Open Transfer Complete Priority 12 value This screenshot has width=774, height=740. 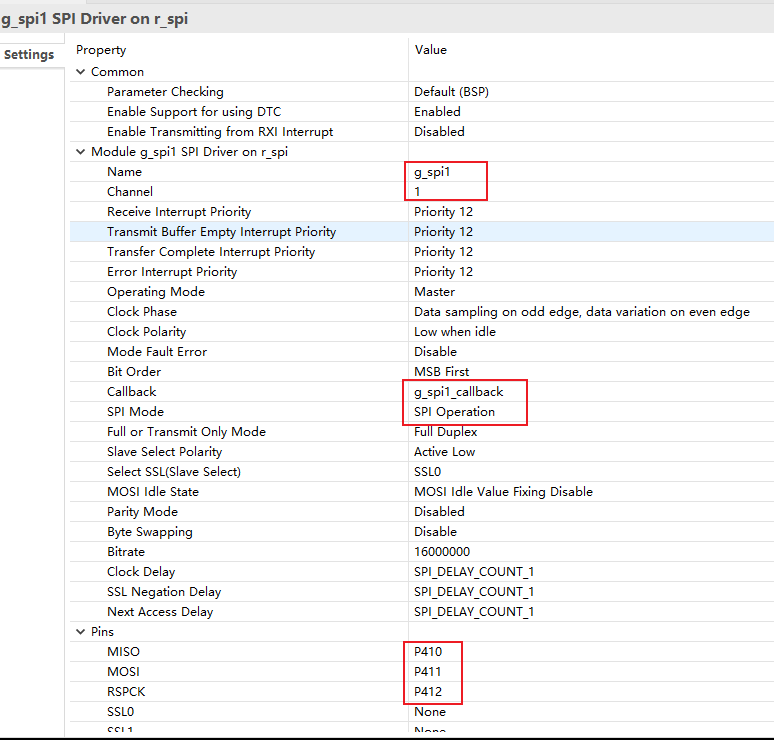pos(443,252)
